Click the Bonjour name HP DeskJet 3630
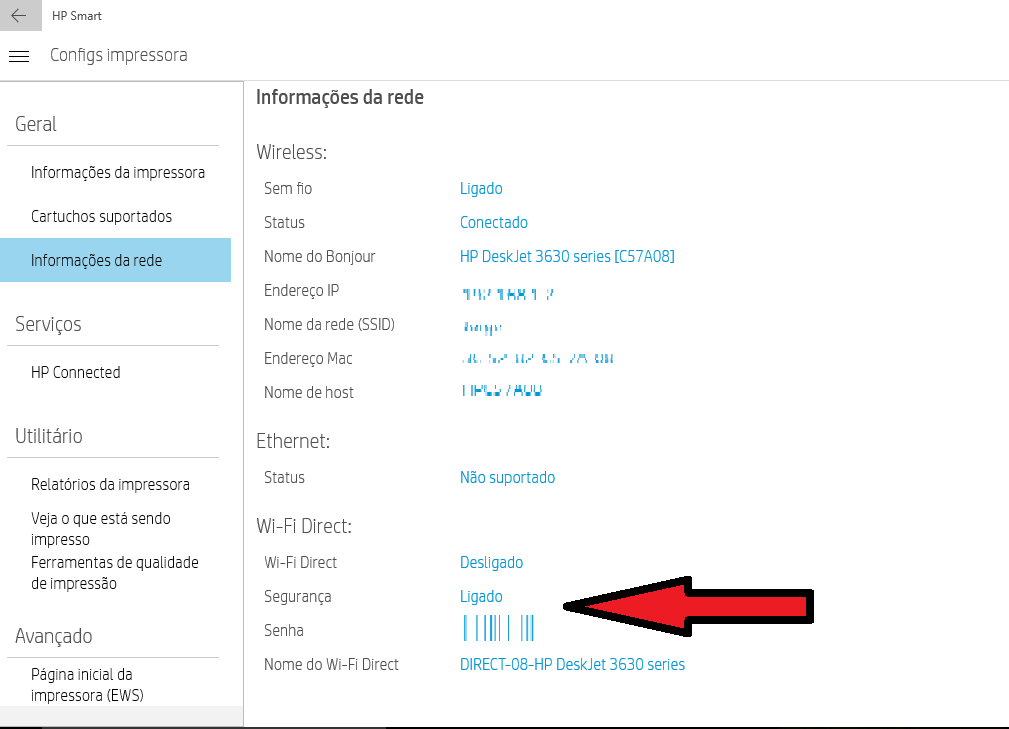Image resolution: width=1009 pixels, height=729 pixels. (x=567, y=256)
